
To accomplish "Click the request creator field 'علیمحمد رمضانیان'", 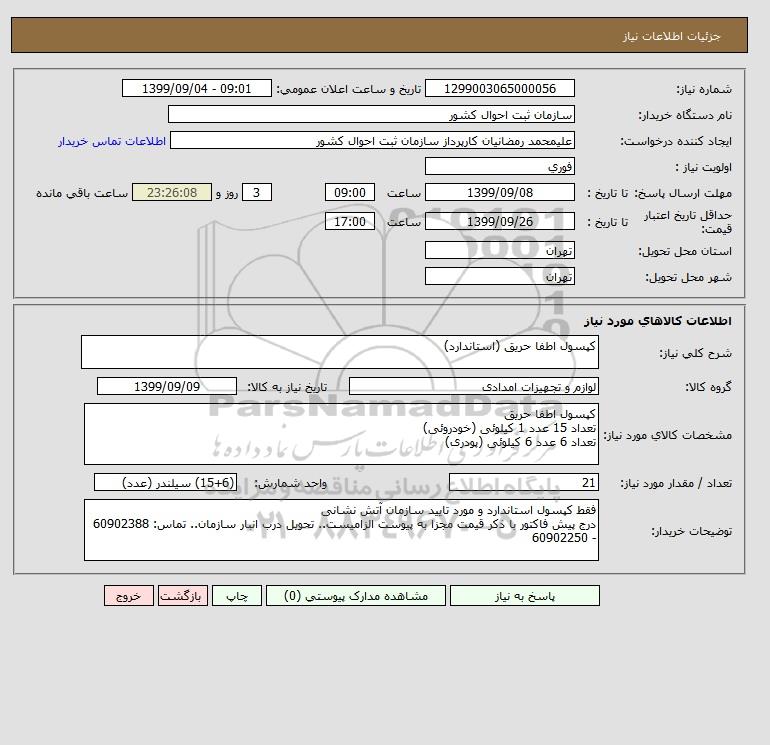I will tap(372, 140).
